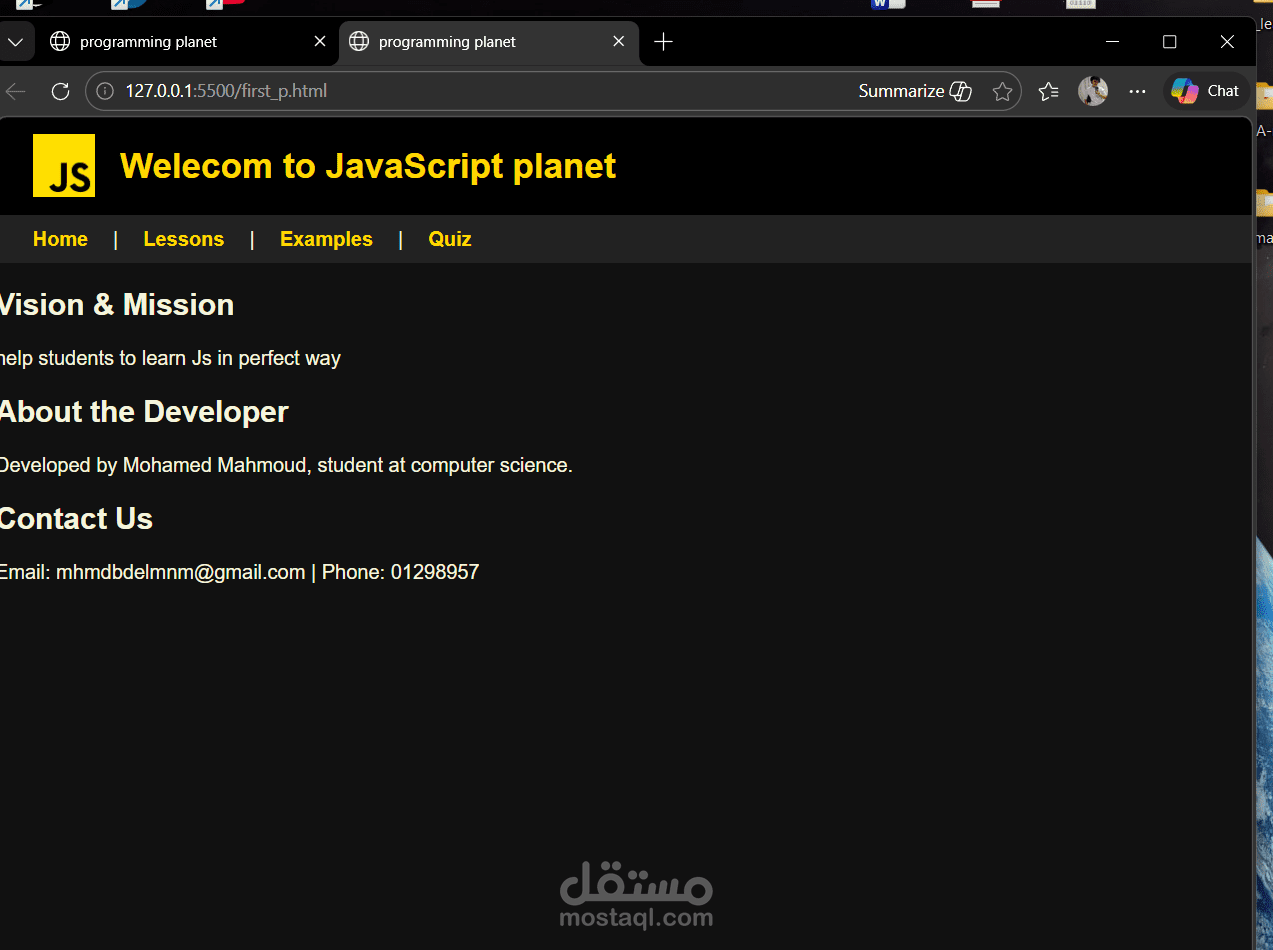The width and height of the screenshot is (1273, 950).
Task: Click the browser profile avatar
Action: (x=1092, y=90)
